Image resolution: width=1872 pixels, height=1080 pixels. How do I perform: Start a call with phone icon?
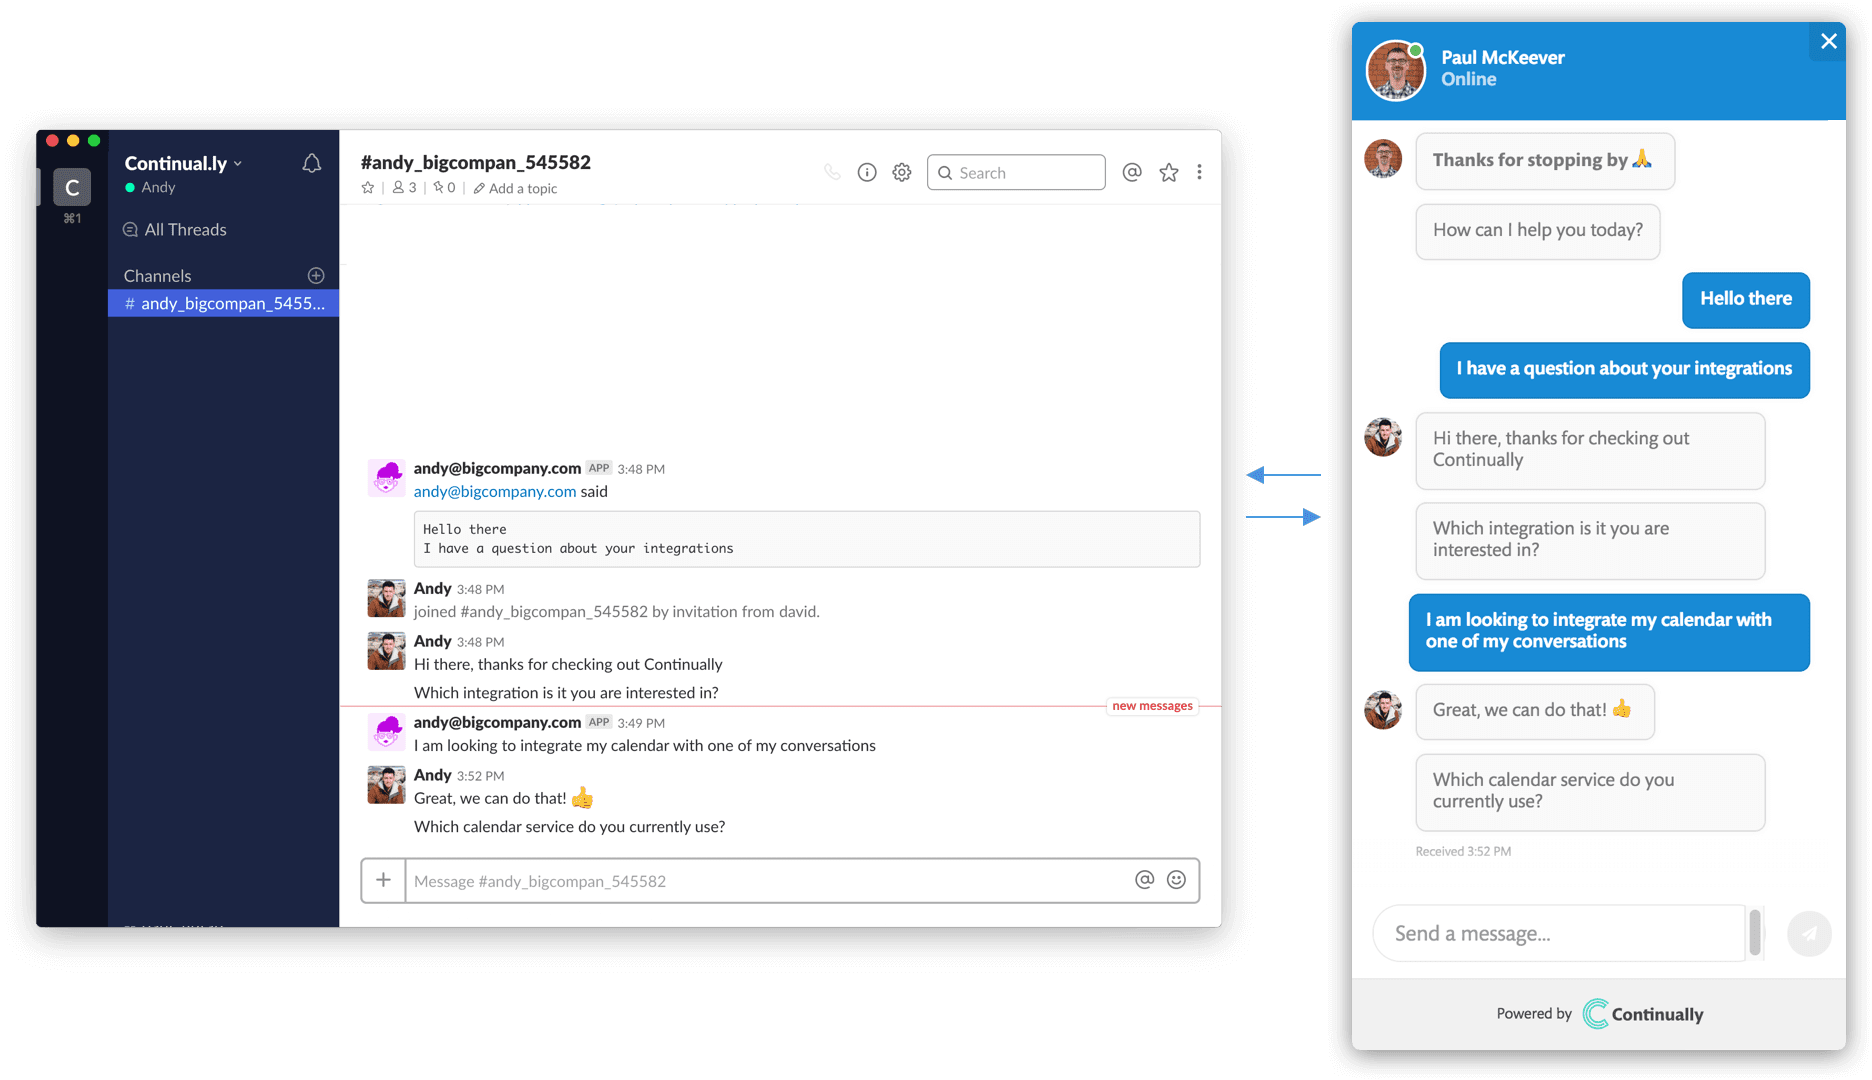pyautogui.click(x=832, y=172)
